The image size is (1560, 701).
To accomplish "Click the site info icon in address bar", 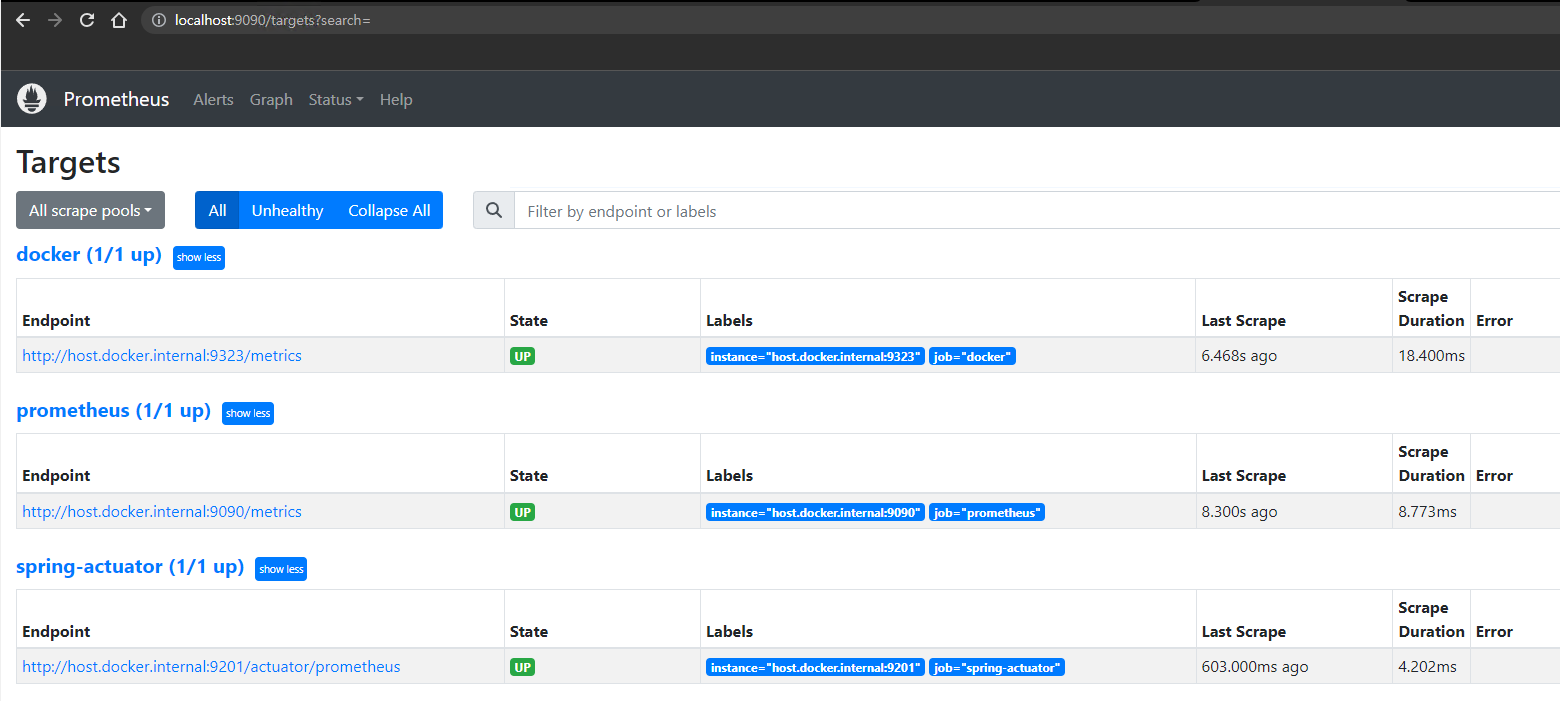I will (158, 20).
